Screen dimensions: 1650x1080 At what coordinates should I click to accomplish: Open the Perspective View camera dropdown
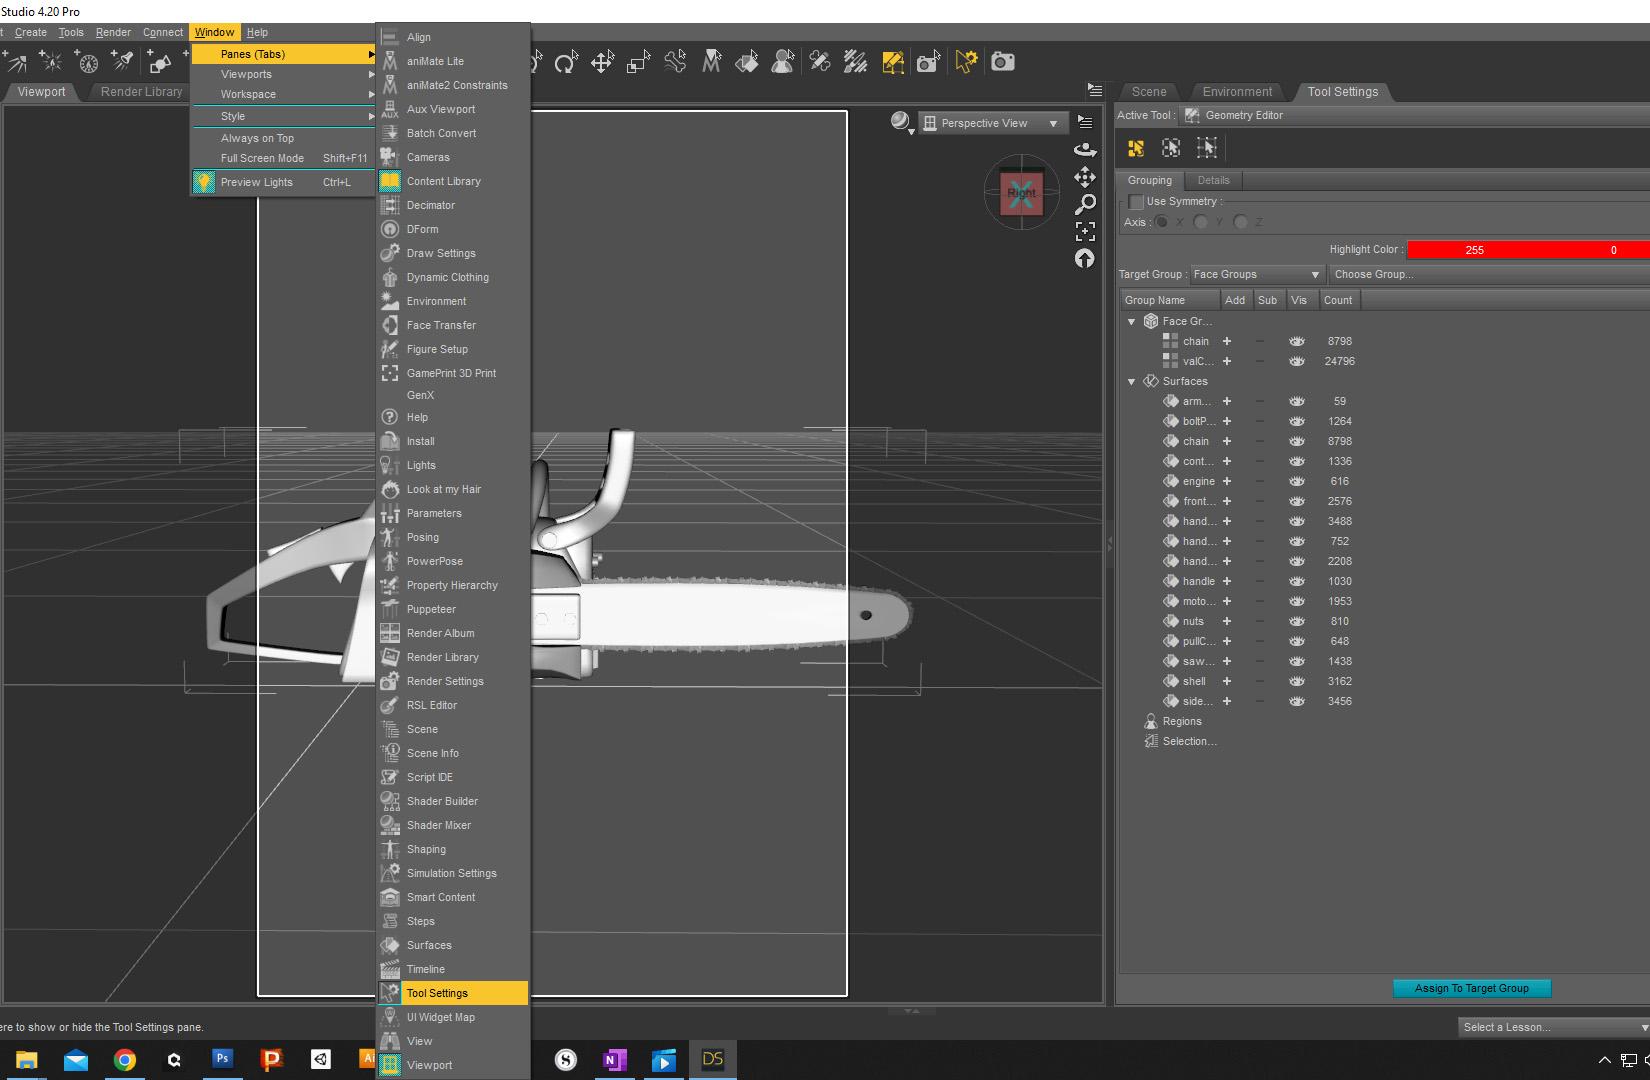(x=991, y=123)
